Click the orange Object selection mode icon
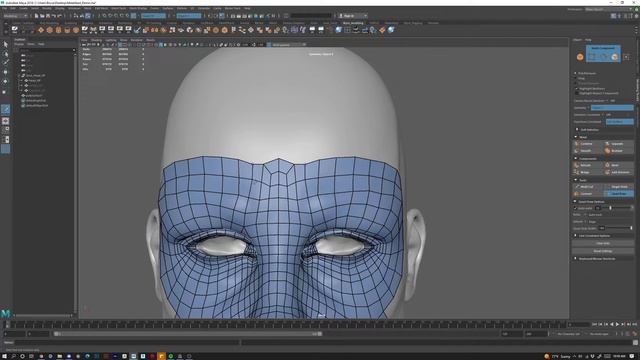The width and height of the screenshot is (640, 360). click(580, 57)
